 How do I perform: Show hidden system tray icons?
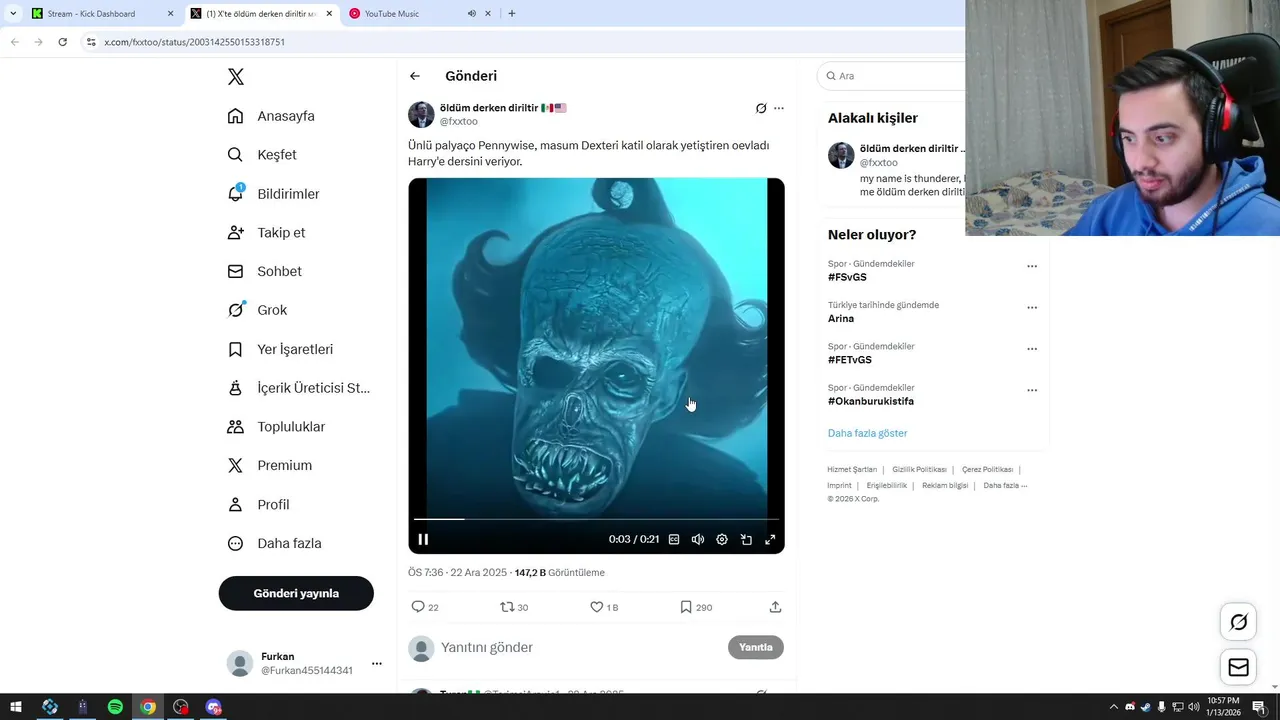coord(1115,707)
